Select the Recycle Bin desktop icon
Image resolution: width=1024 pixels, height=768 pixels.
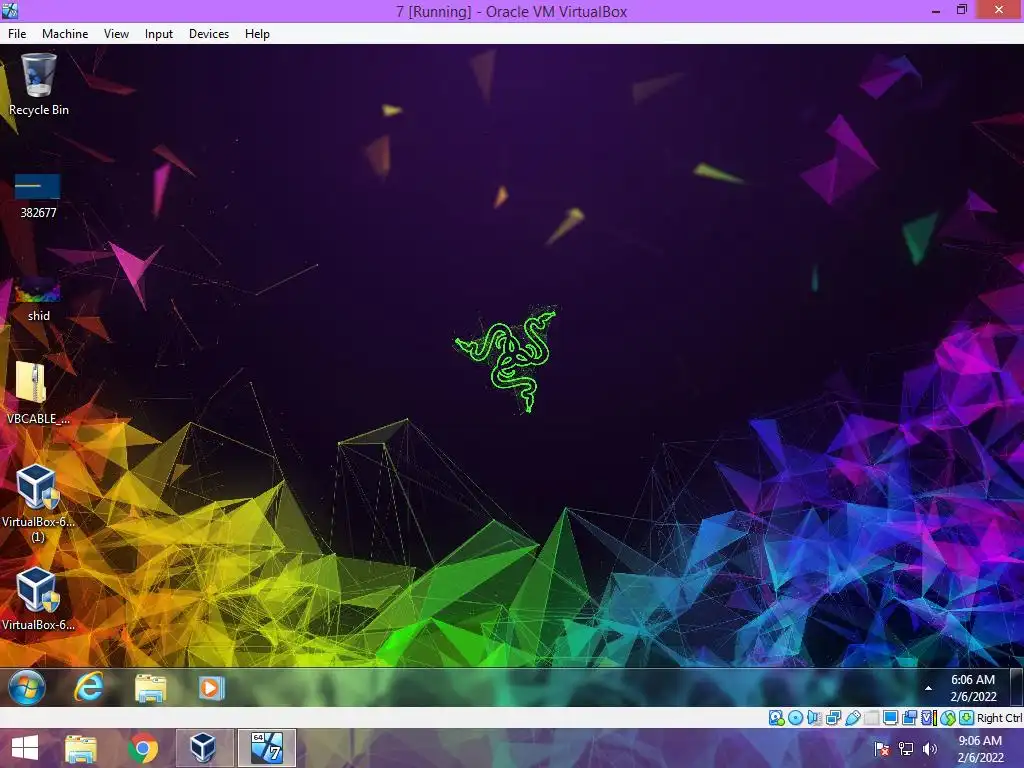tap(39, 85)
